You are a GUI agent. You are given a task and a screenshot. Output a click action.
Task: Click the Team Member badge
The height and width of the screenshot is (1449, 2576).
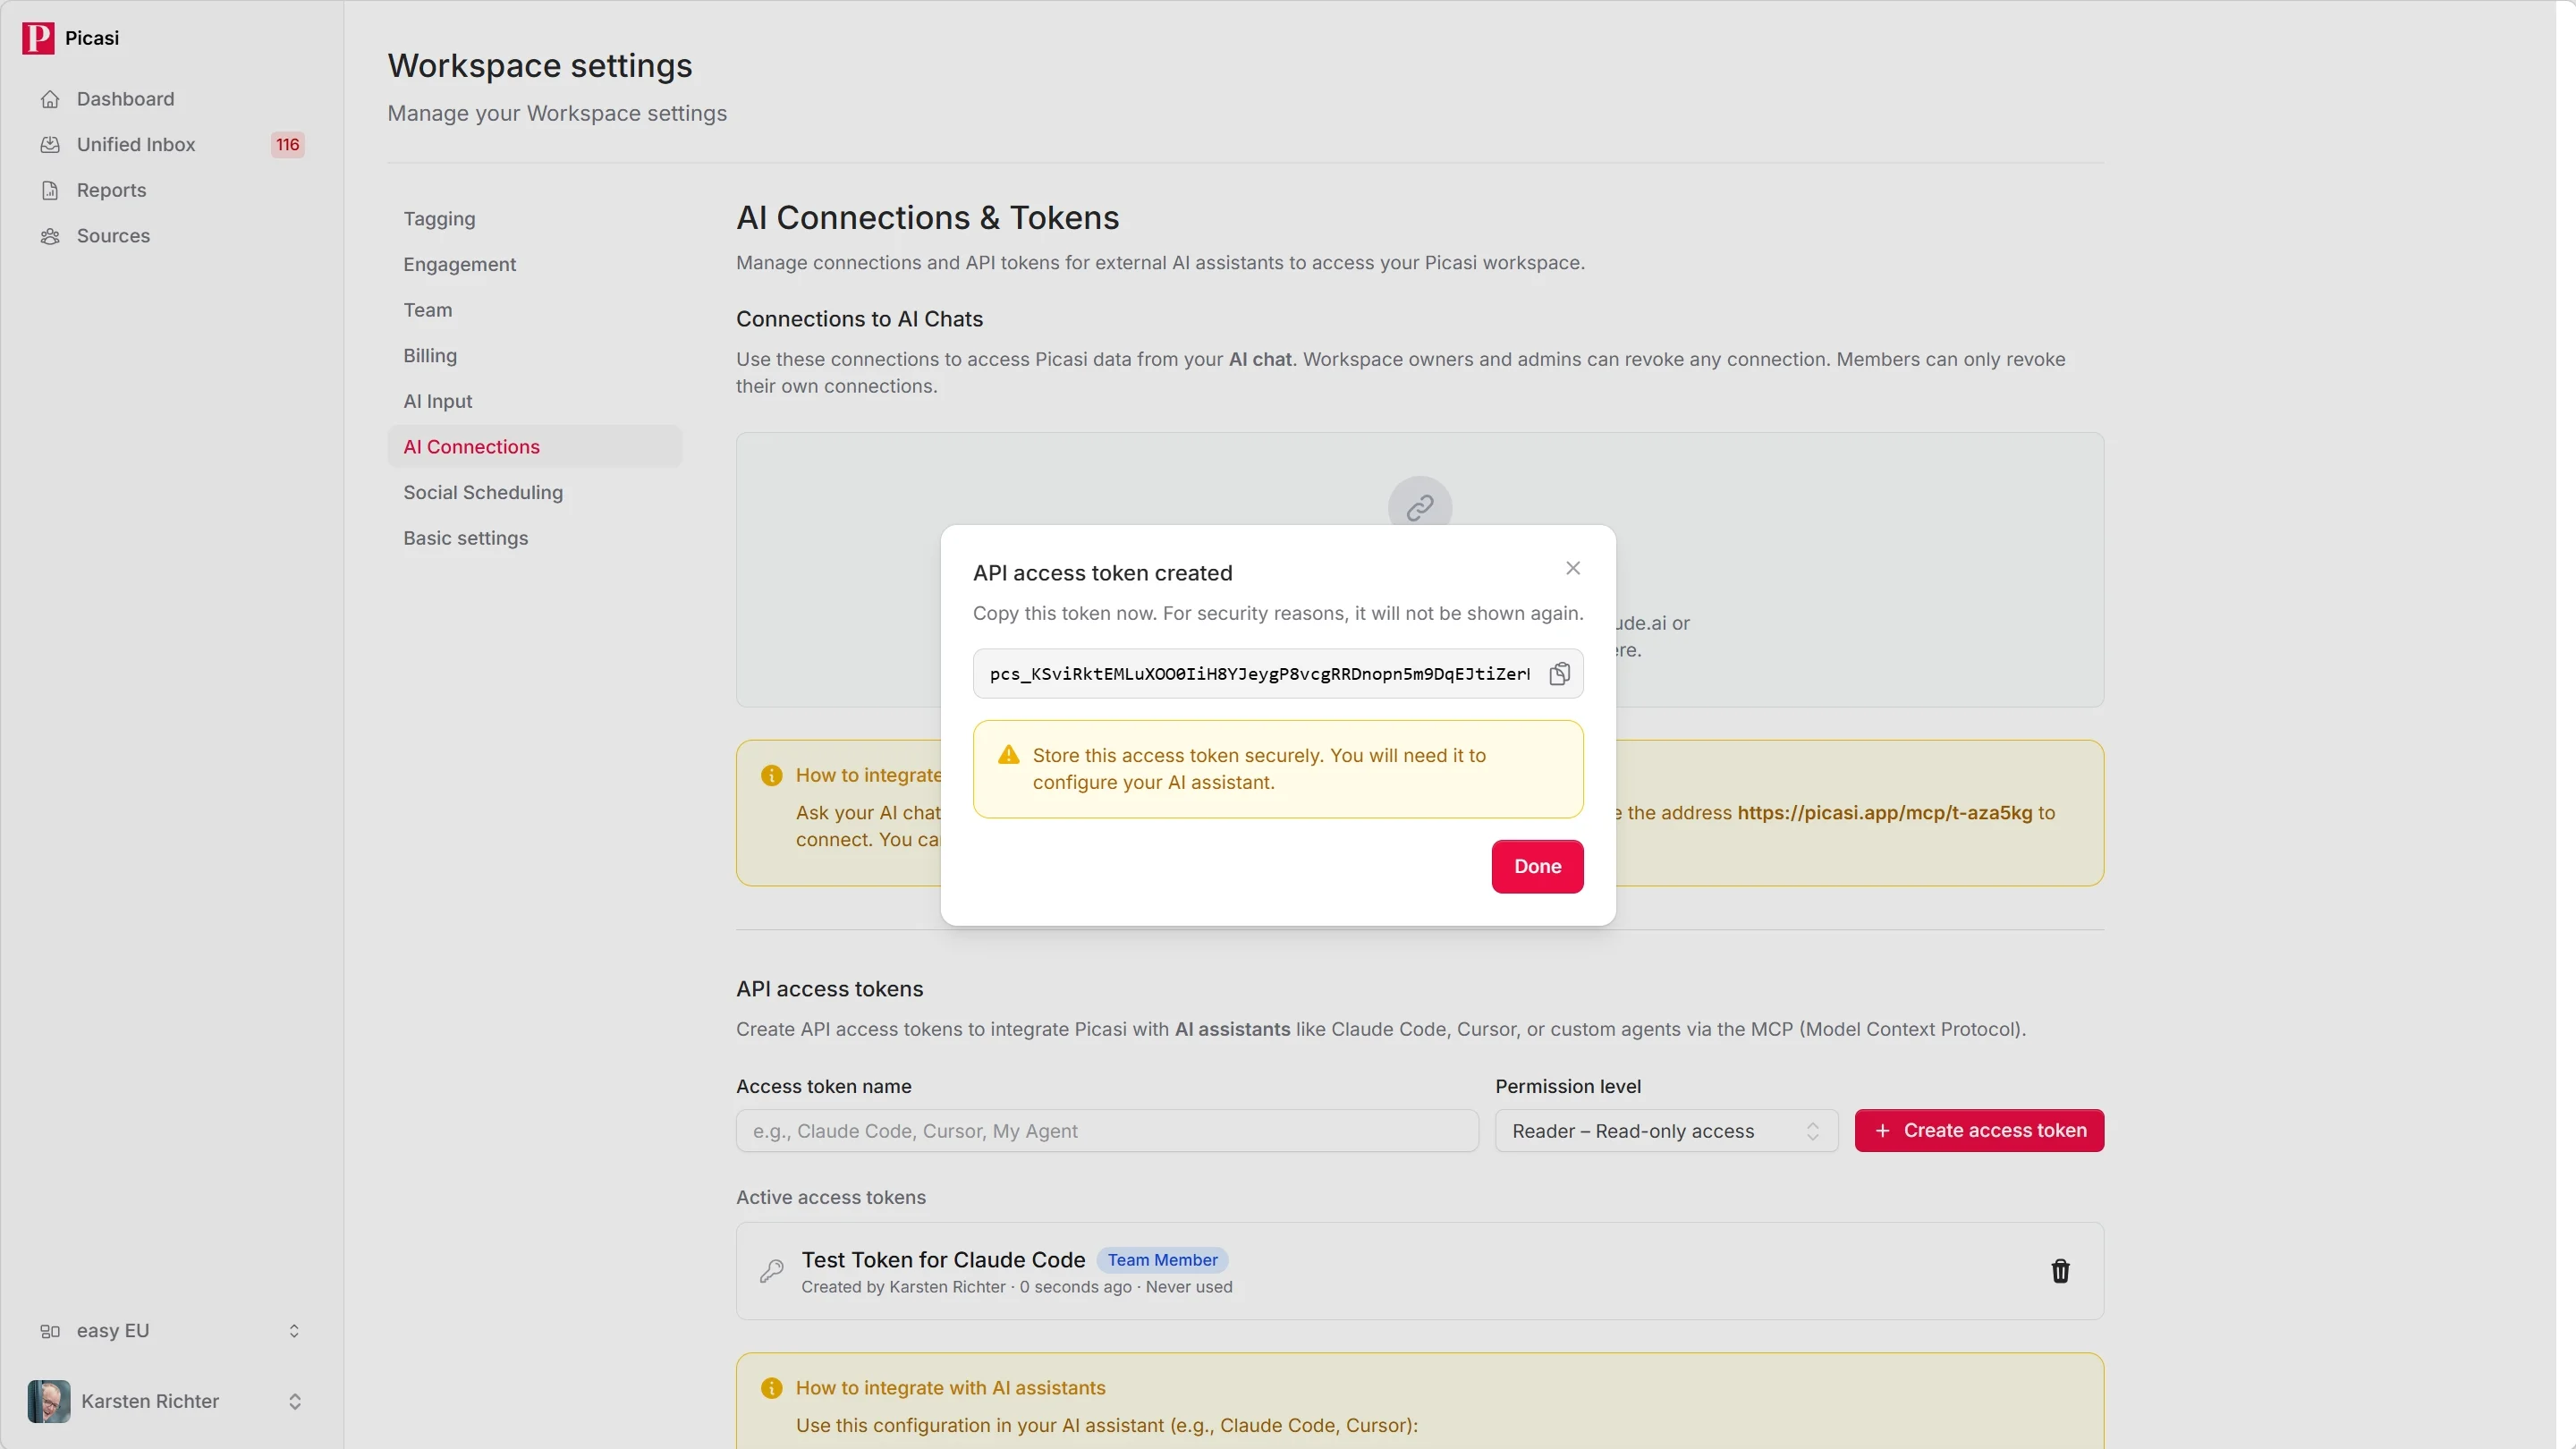pos(1162,1260)
